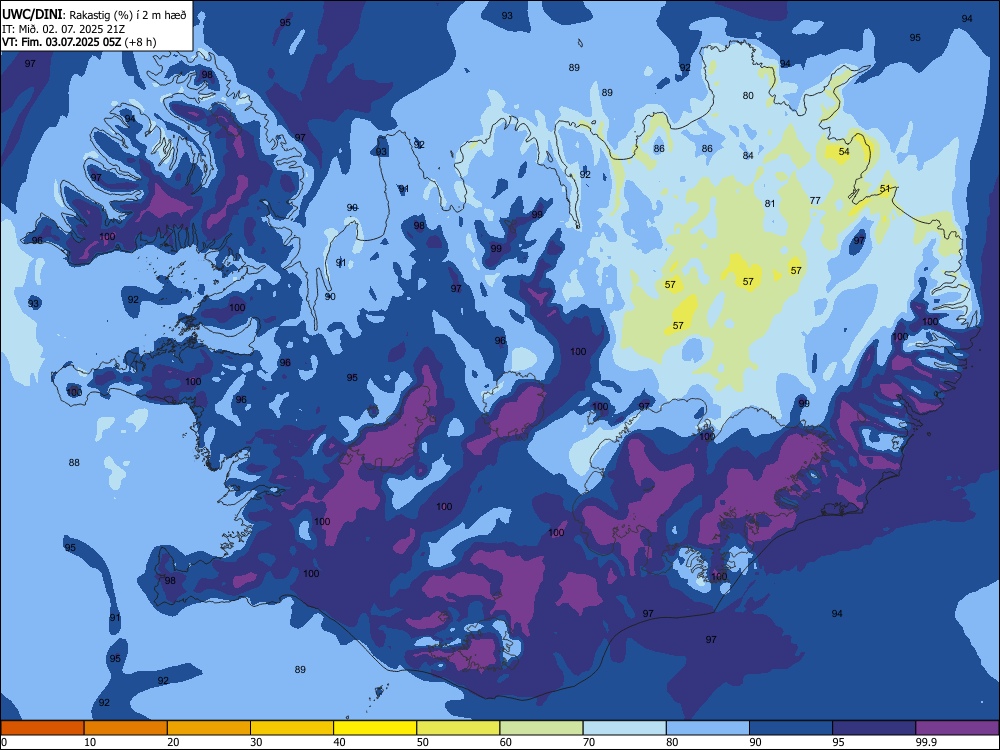Click the '54' humidity value on the map
The height and width of the screenshot is (750, 1000).
coord(844,152)
